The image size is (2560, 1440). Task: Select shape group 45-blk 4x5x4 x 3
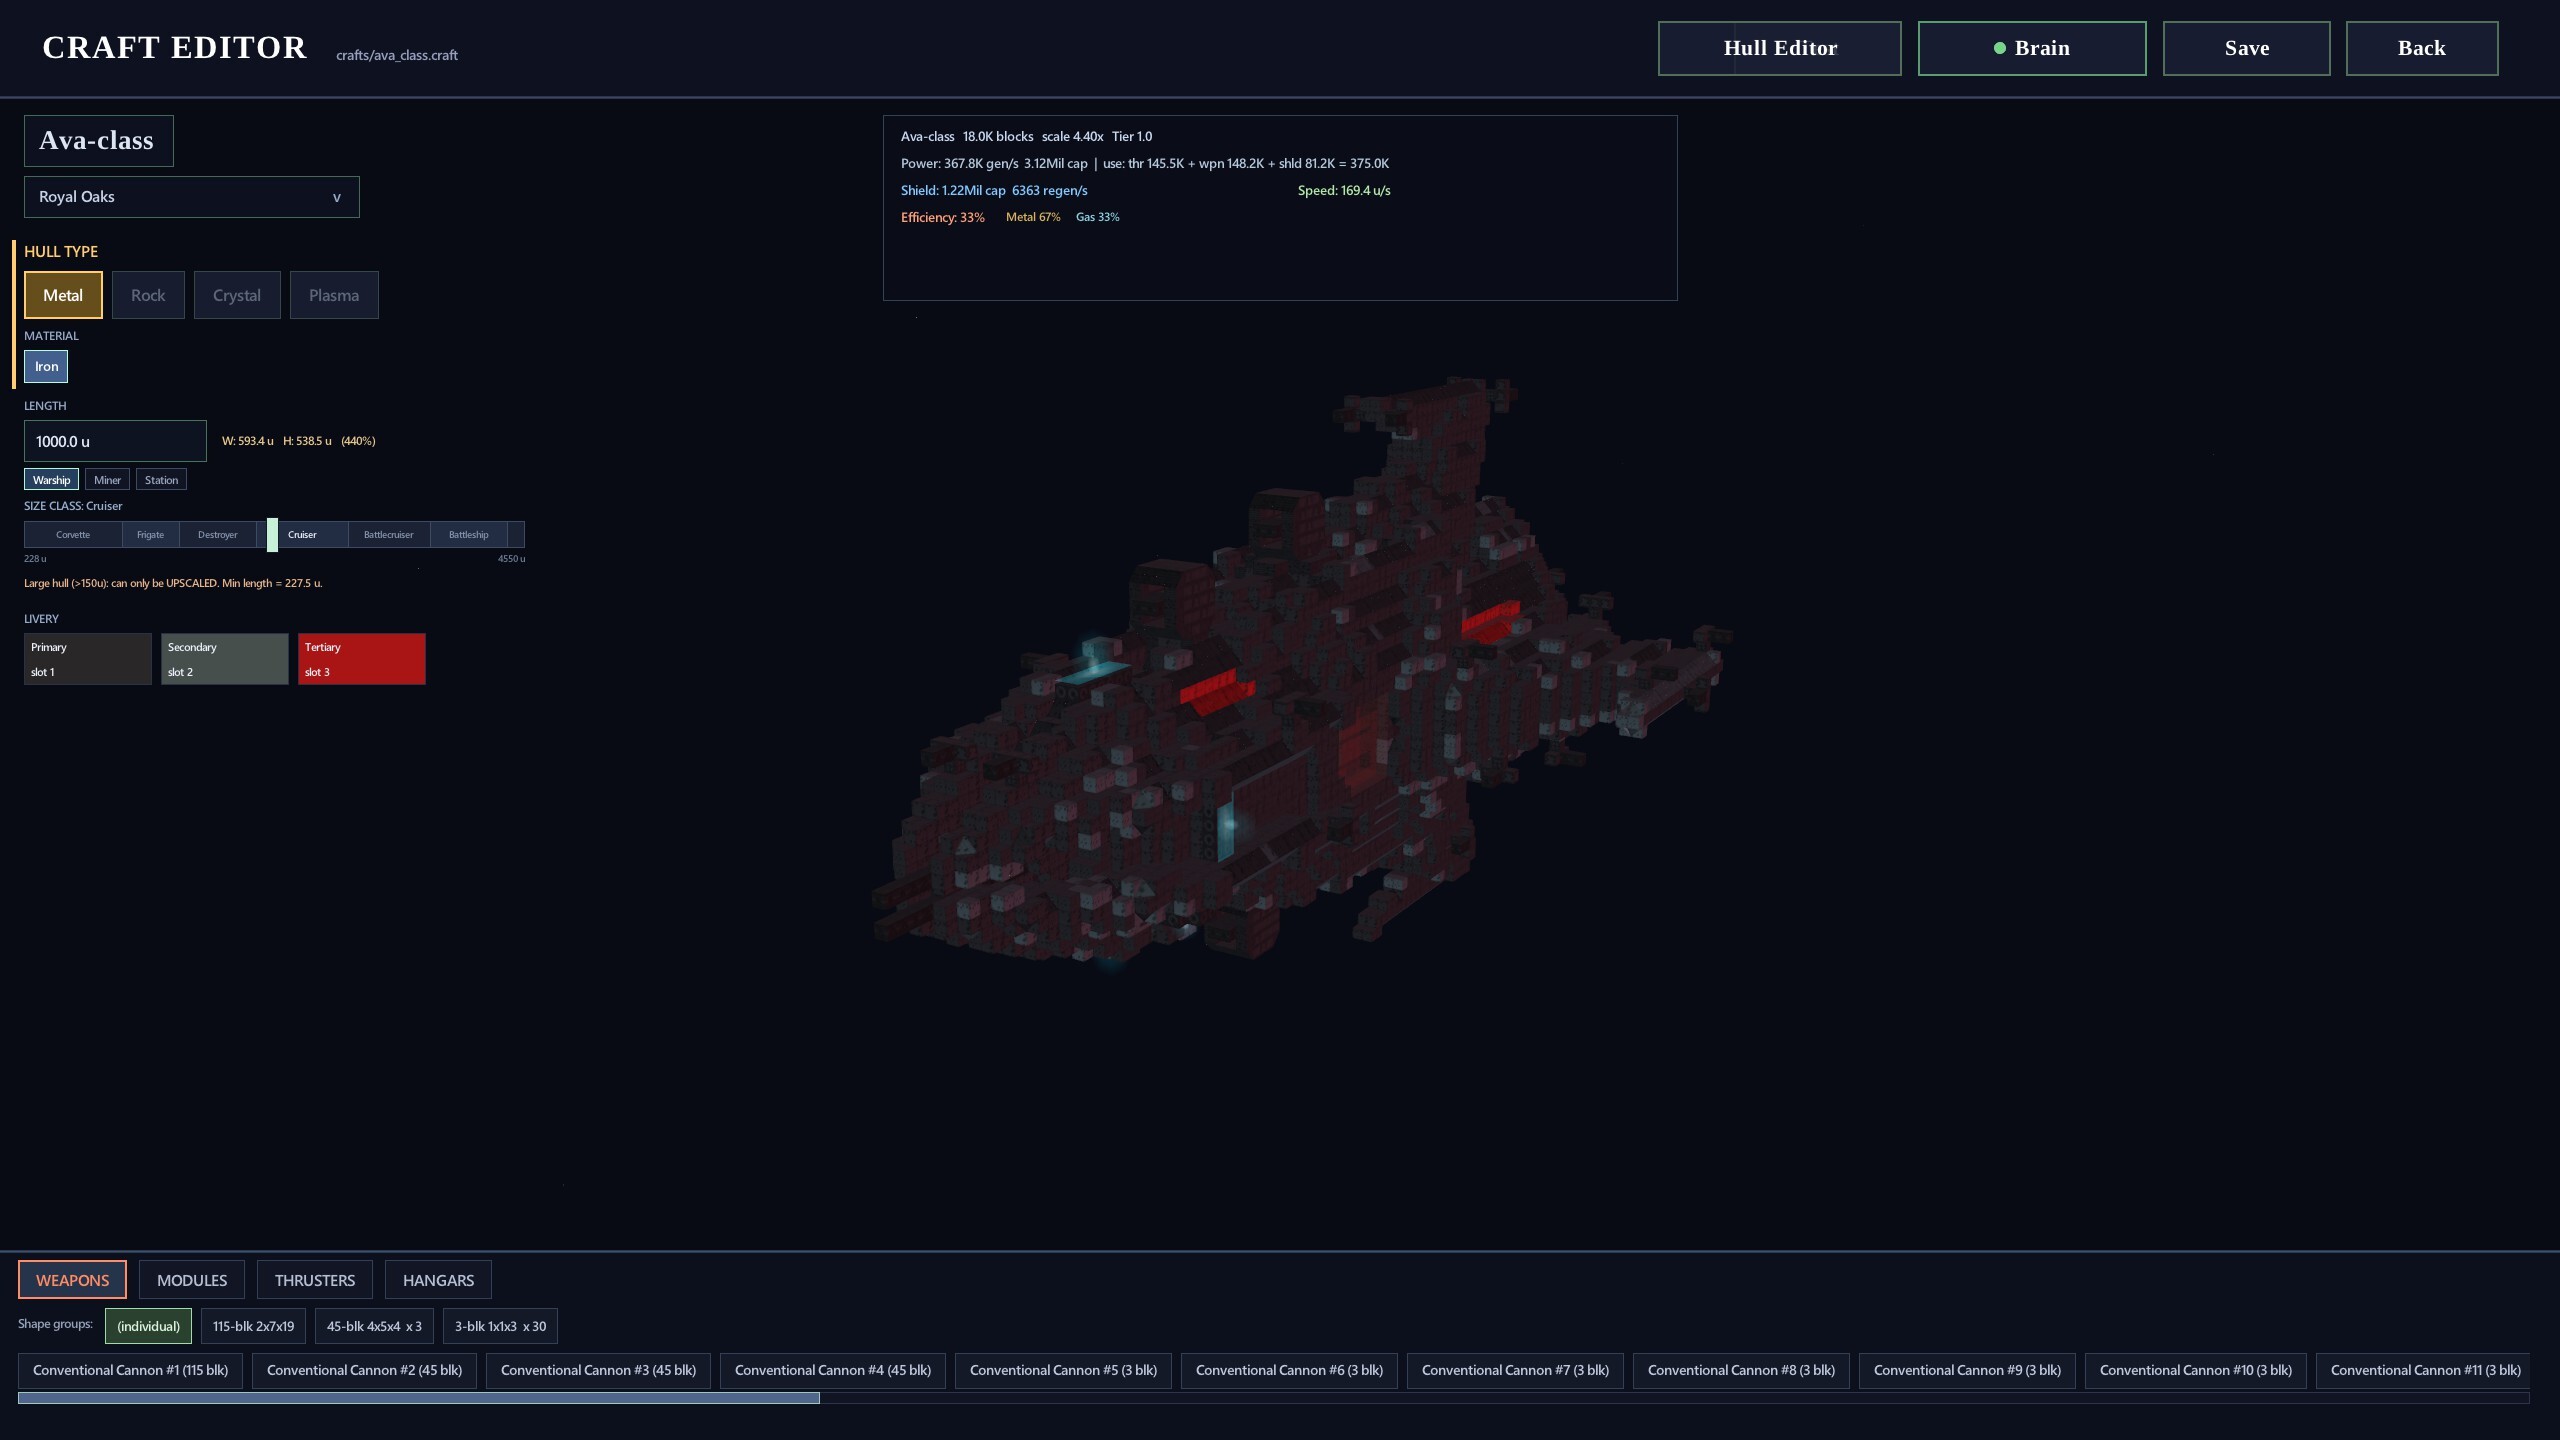tap(374, 1326)
